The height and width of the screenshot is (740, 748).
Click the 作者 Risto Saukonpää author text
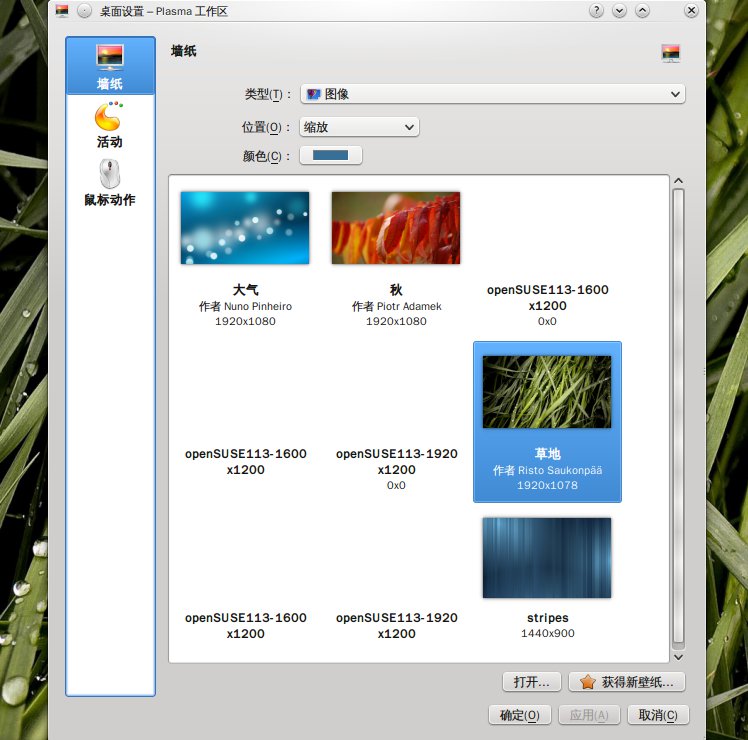(547, 470)
